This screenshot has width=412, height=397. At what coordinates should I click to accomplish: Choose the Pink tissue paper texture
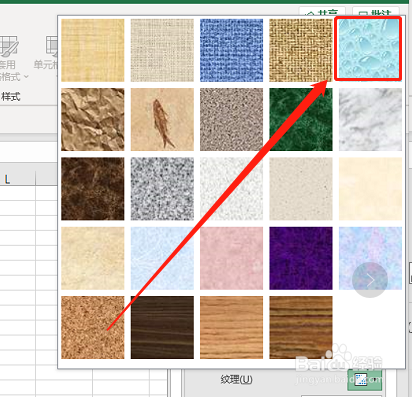click(x=231, y=258)
